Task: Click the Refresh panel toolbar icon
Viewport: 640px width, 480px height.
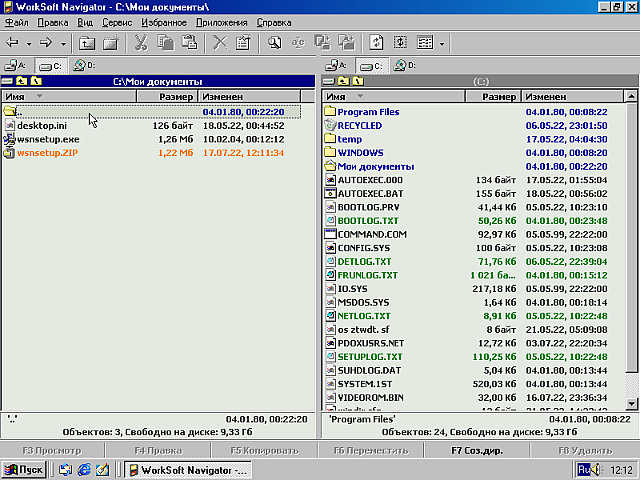Action: (377, 43)
